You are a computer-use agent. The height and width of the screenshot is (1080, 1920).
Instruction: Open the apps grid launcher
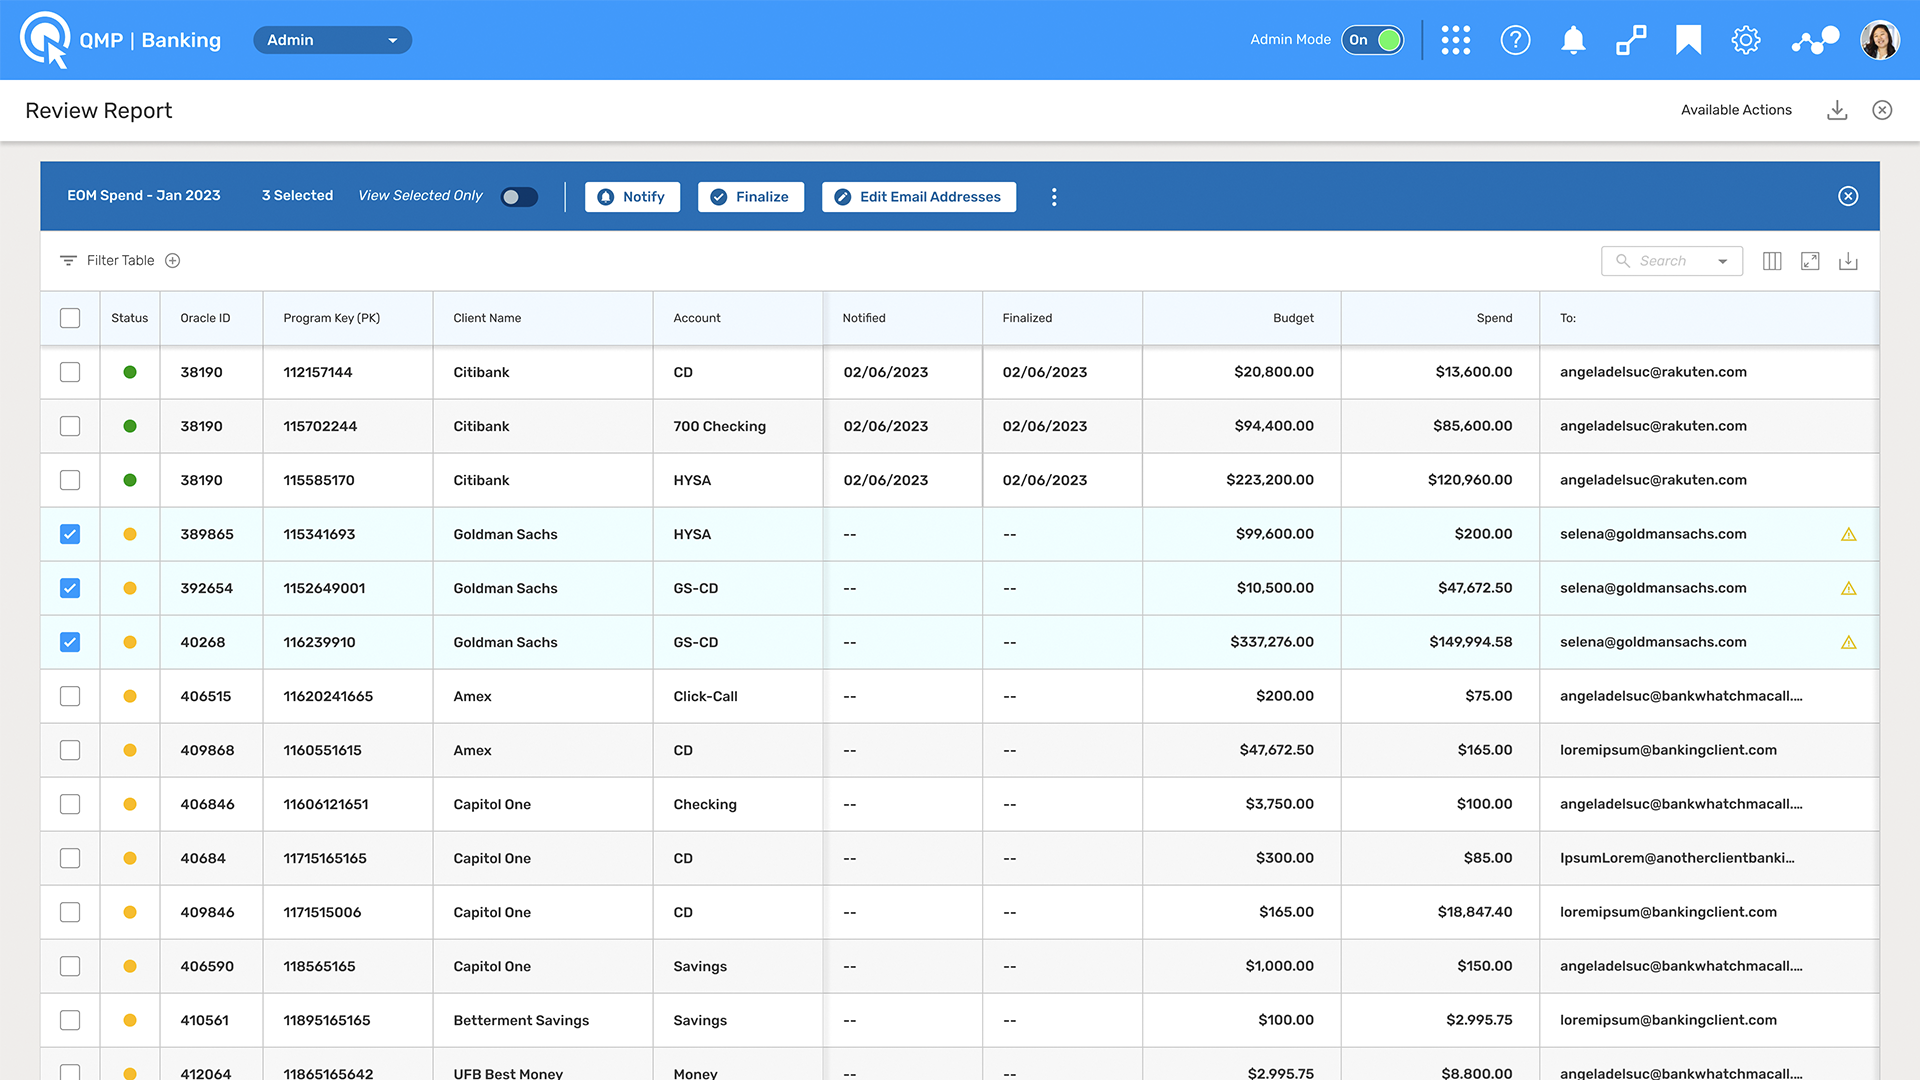(1455, 40)
